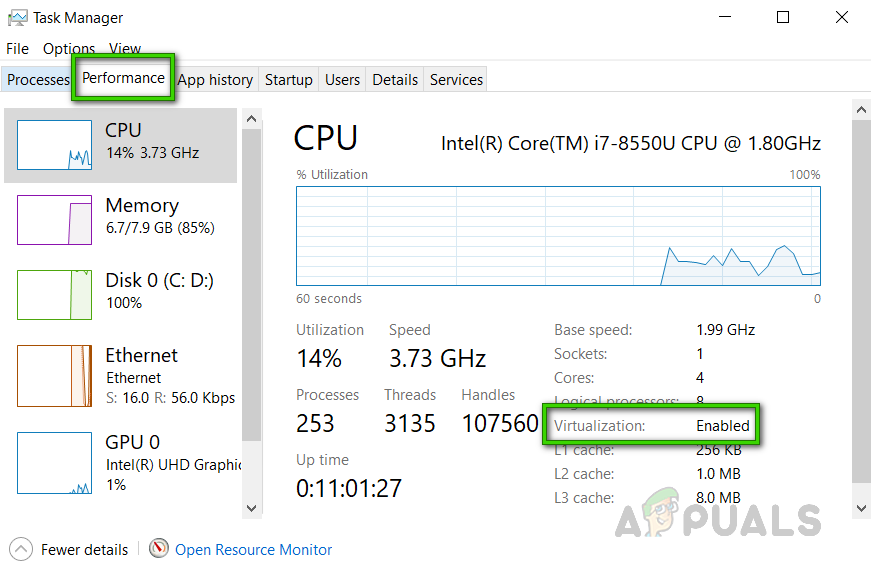Switch to the Details tab
Viewport: 871px width, 565px height.
pos(395,80)
